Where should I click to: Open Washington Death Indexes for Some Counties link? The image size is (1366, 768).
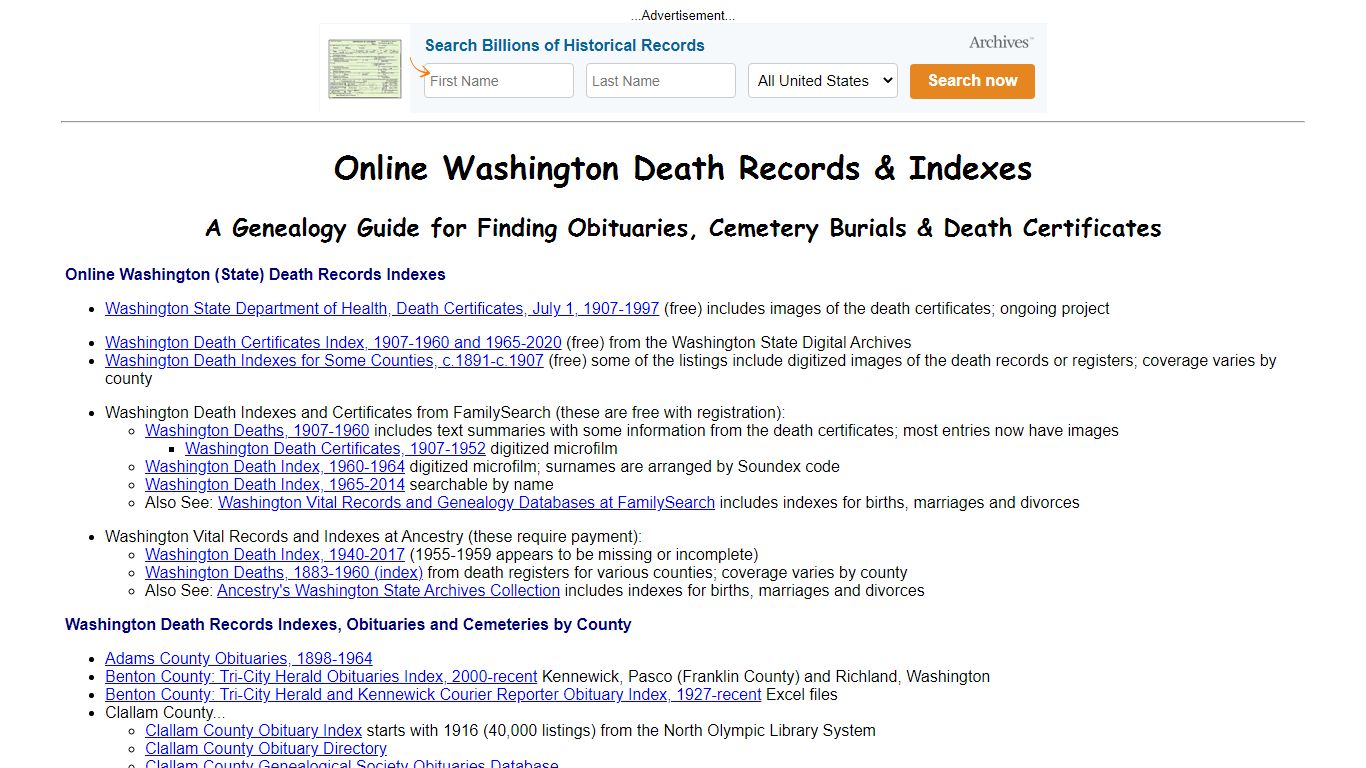coord(324,360)
